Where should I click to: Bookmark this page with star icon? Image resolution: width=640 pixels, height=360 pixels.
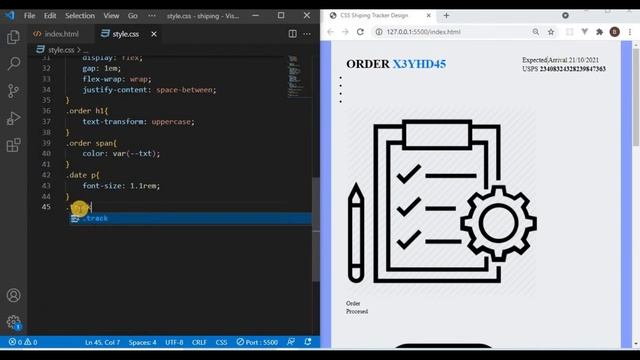pos(551,32)
